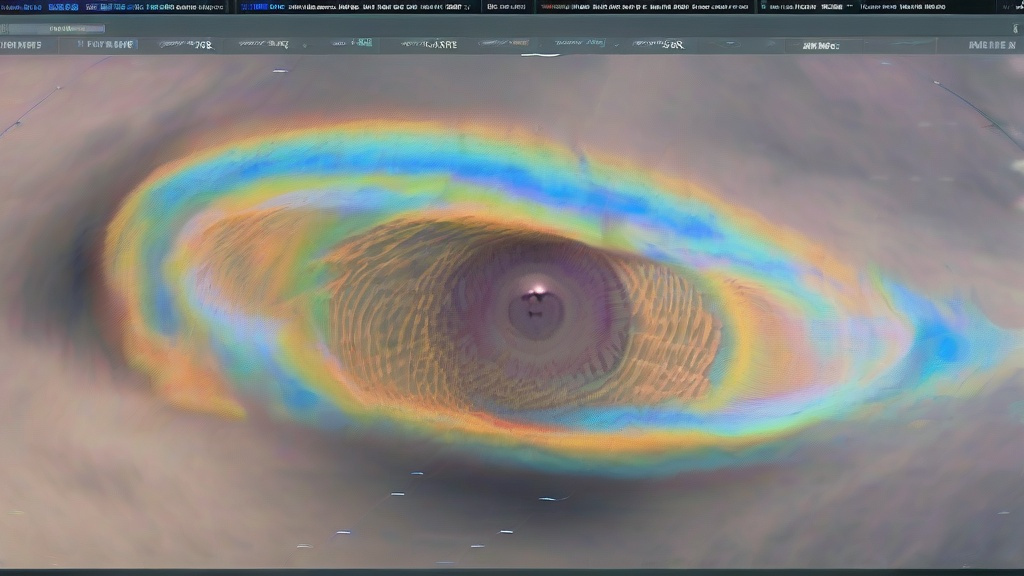Click the pupil of the eye image
Image resolution: width=1024 pixels, height=576 pixels.
coord(536,314)
